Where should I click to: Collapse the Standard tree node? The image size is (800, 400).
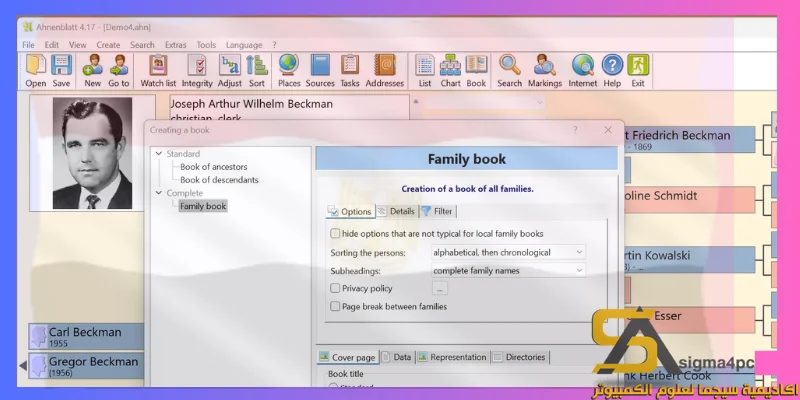click(x=159, y=154)
